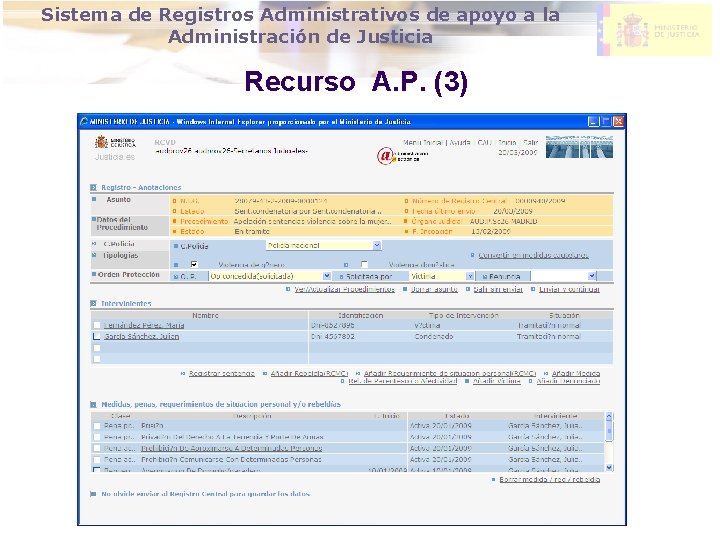Click the 'AUD.P.Sc26 MADRID' órgano judicial value
720x540 pixels.
(503, 221)
